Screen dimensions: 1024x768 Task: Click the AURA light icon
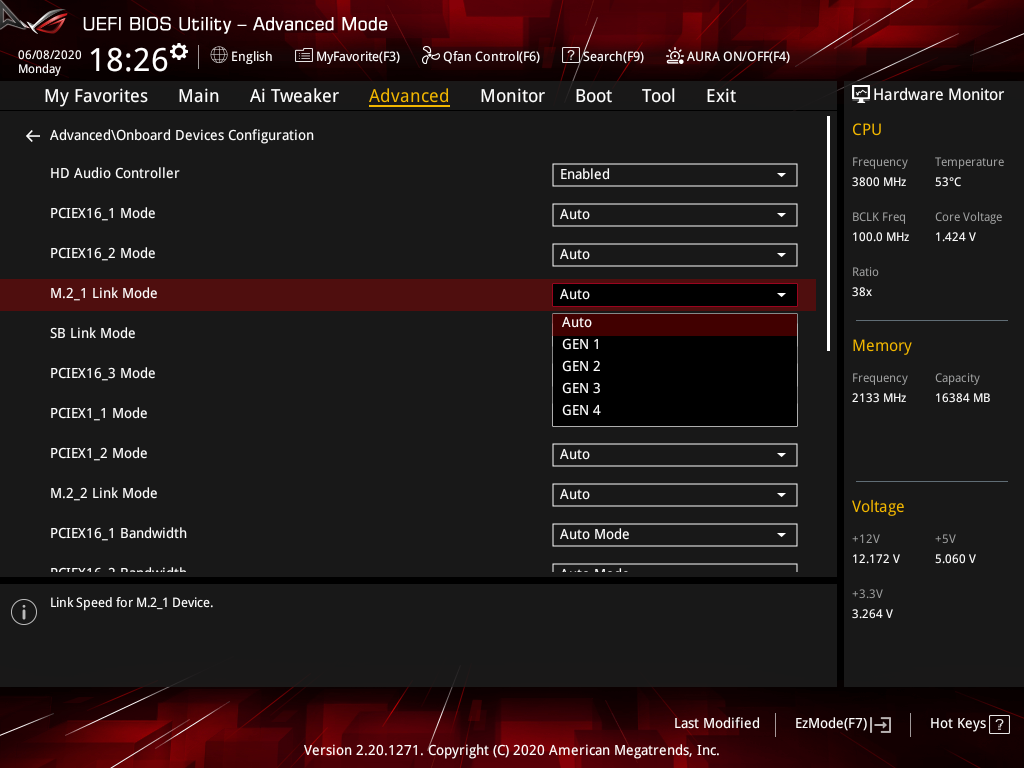(x=675, y=56)
